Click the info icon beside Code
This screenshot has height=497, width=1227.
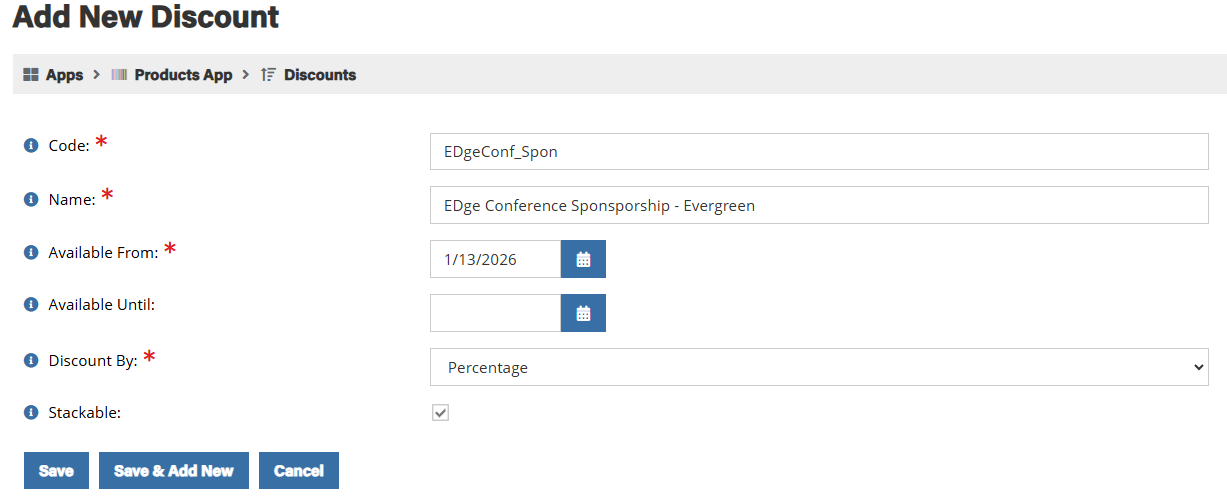(x=30, y=146)
